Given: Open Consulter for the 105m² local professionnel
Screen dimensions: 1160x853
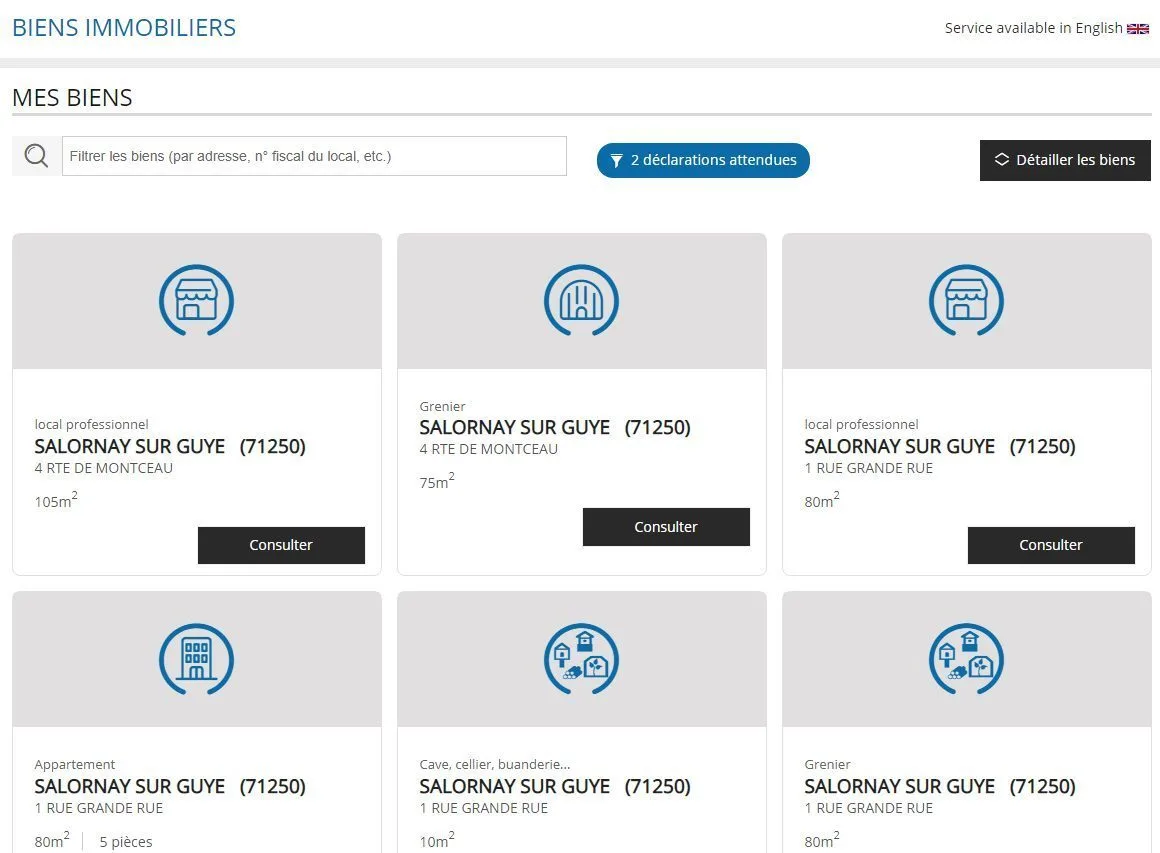Looking at the screenshot, I should (281, 545).
